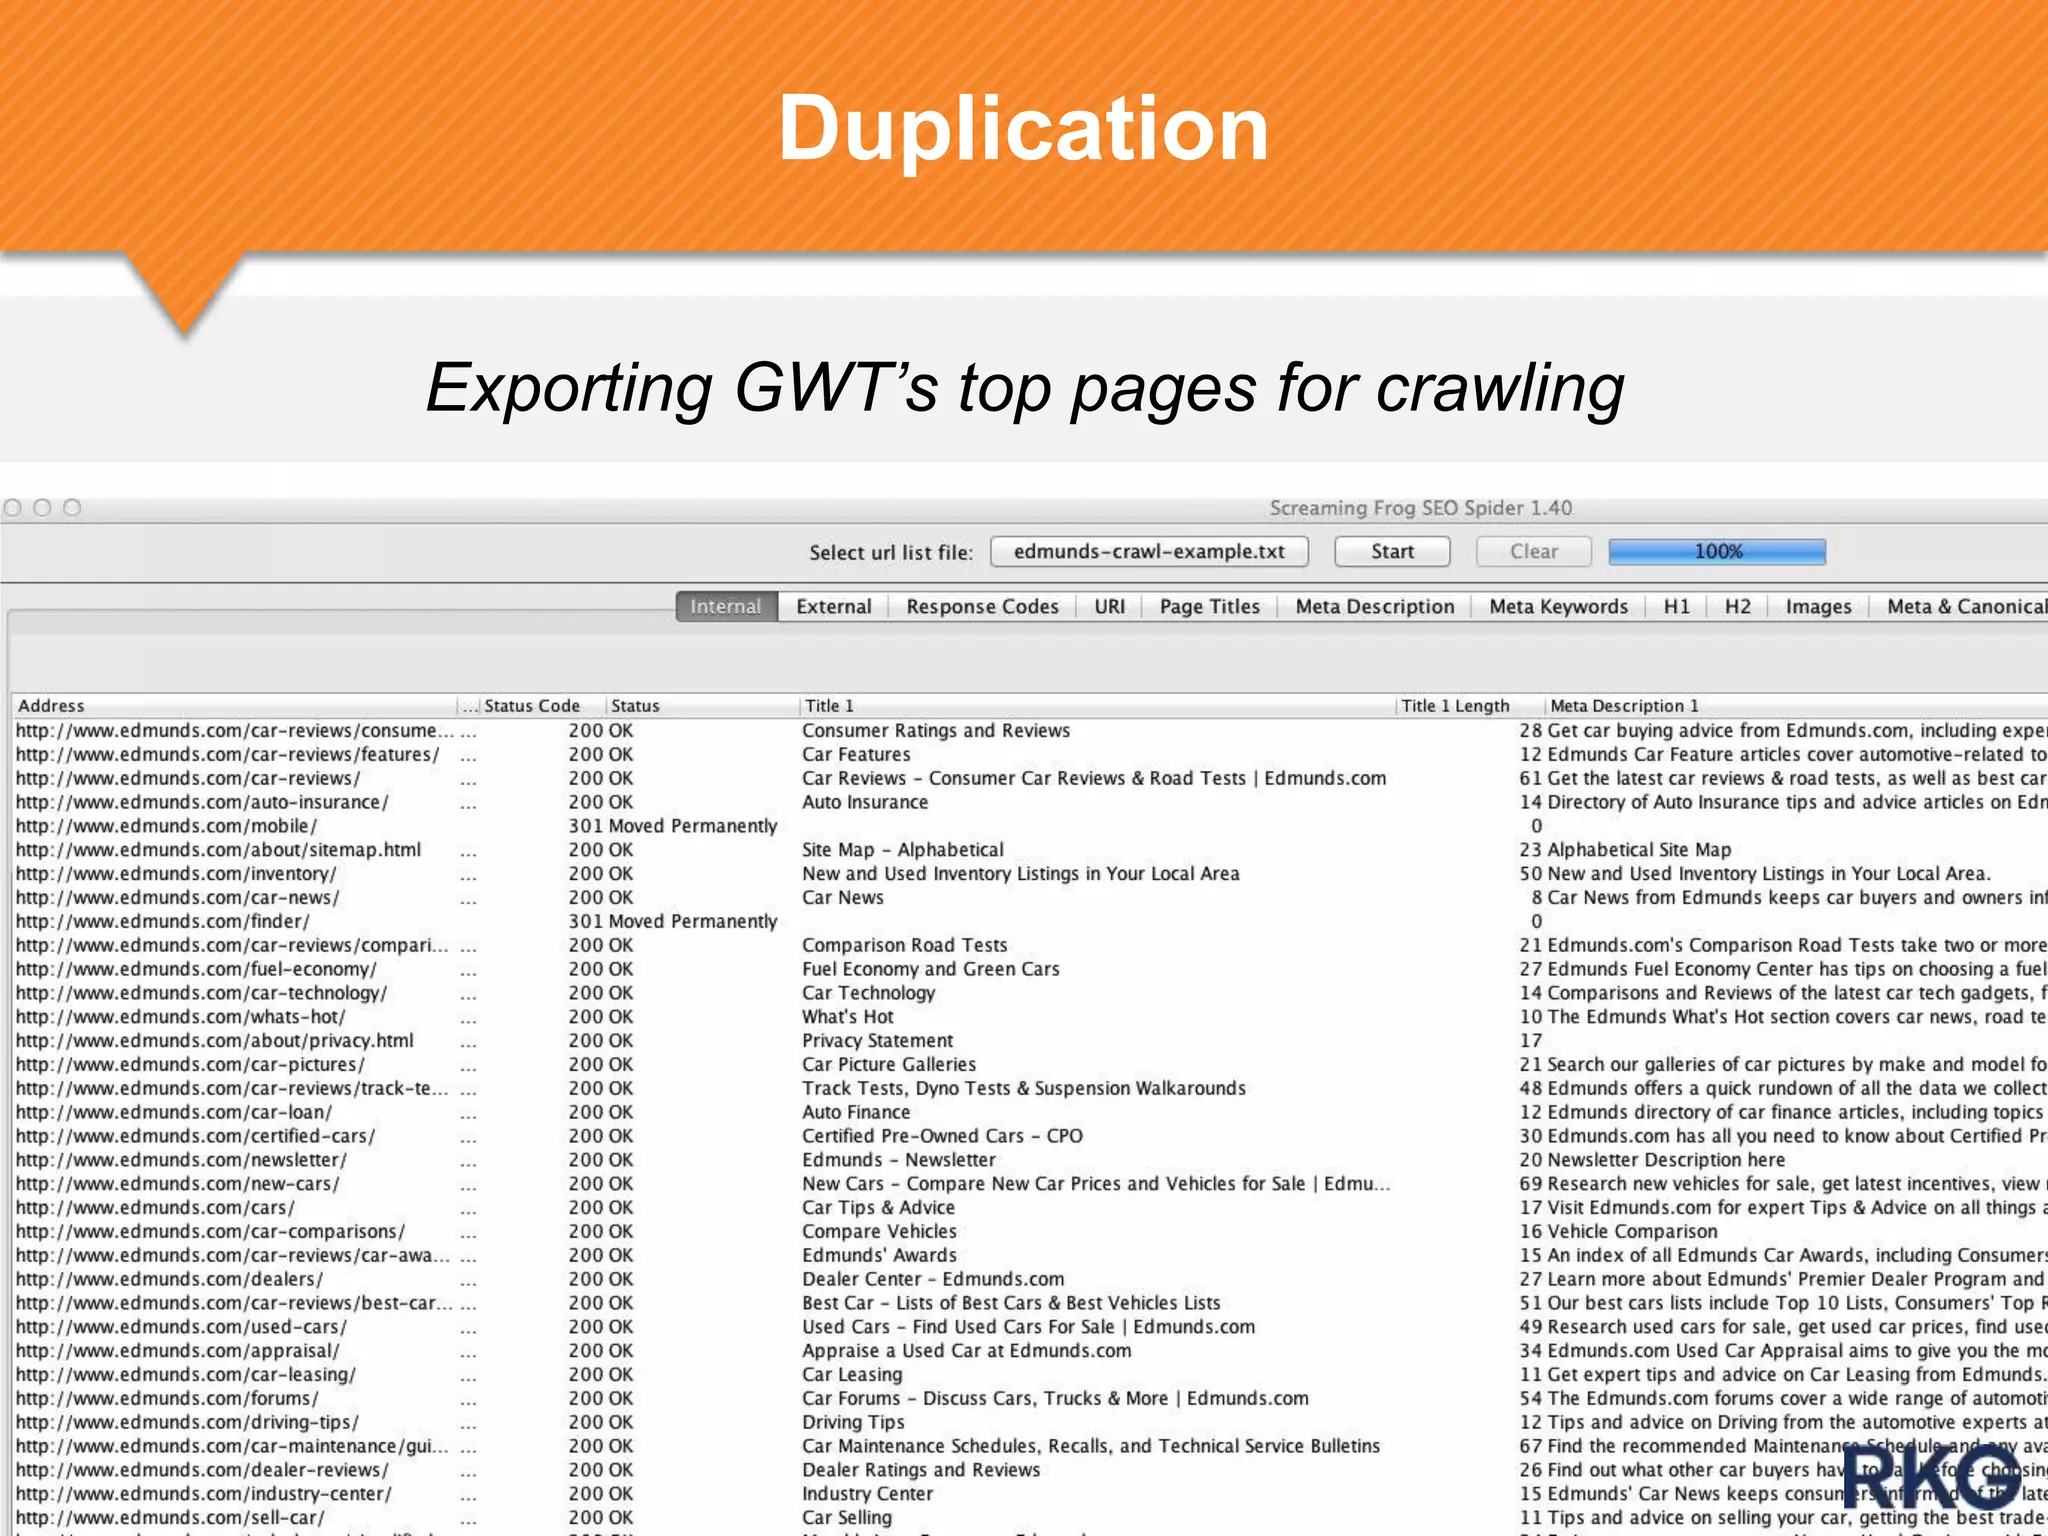Click the 'Vehicle Comparison' meta description cell
This screenshot has height=1536, width=2048.
[x=1632, y=1232]
